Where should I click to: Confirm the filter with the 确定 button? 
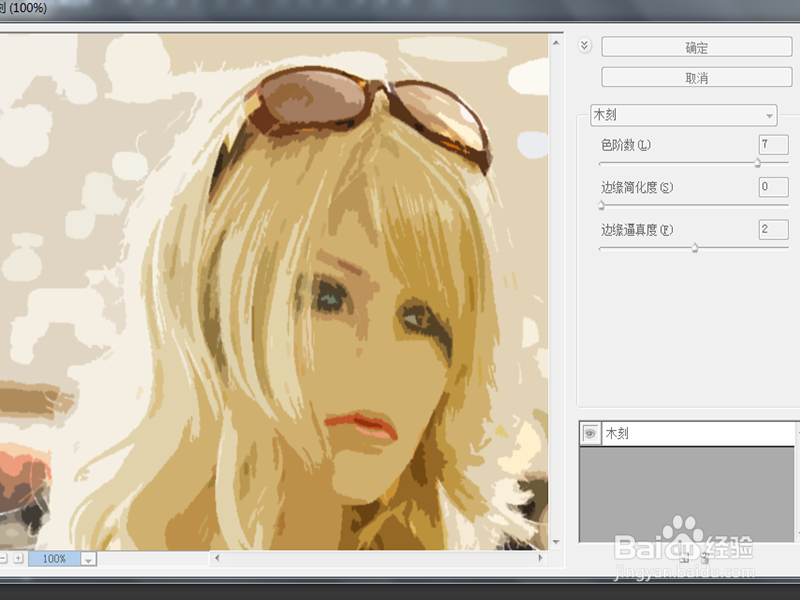pyautogui.click(x=696, y=47)
